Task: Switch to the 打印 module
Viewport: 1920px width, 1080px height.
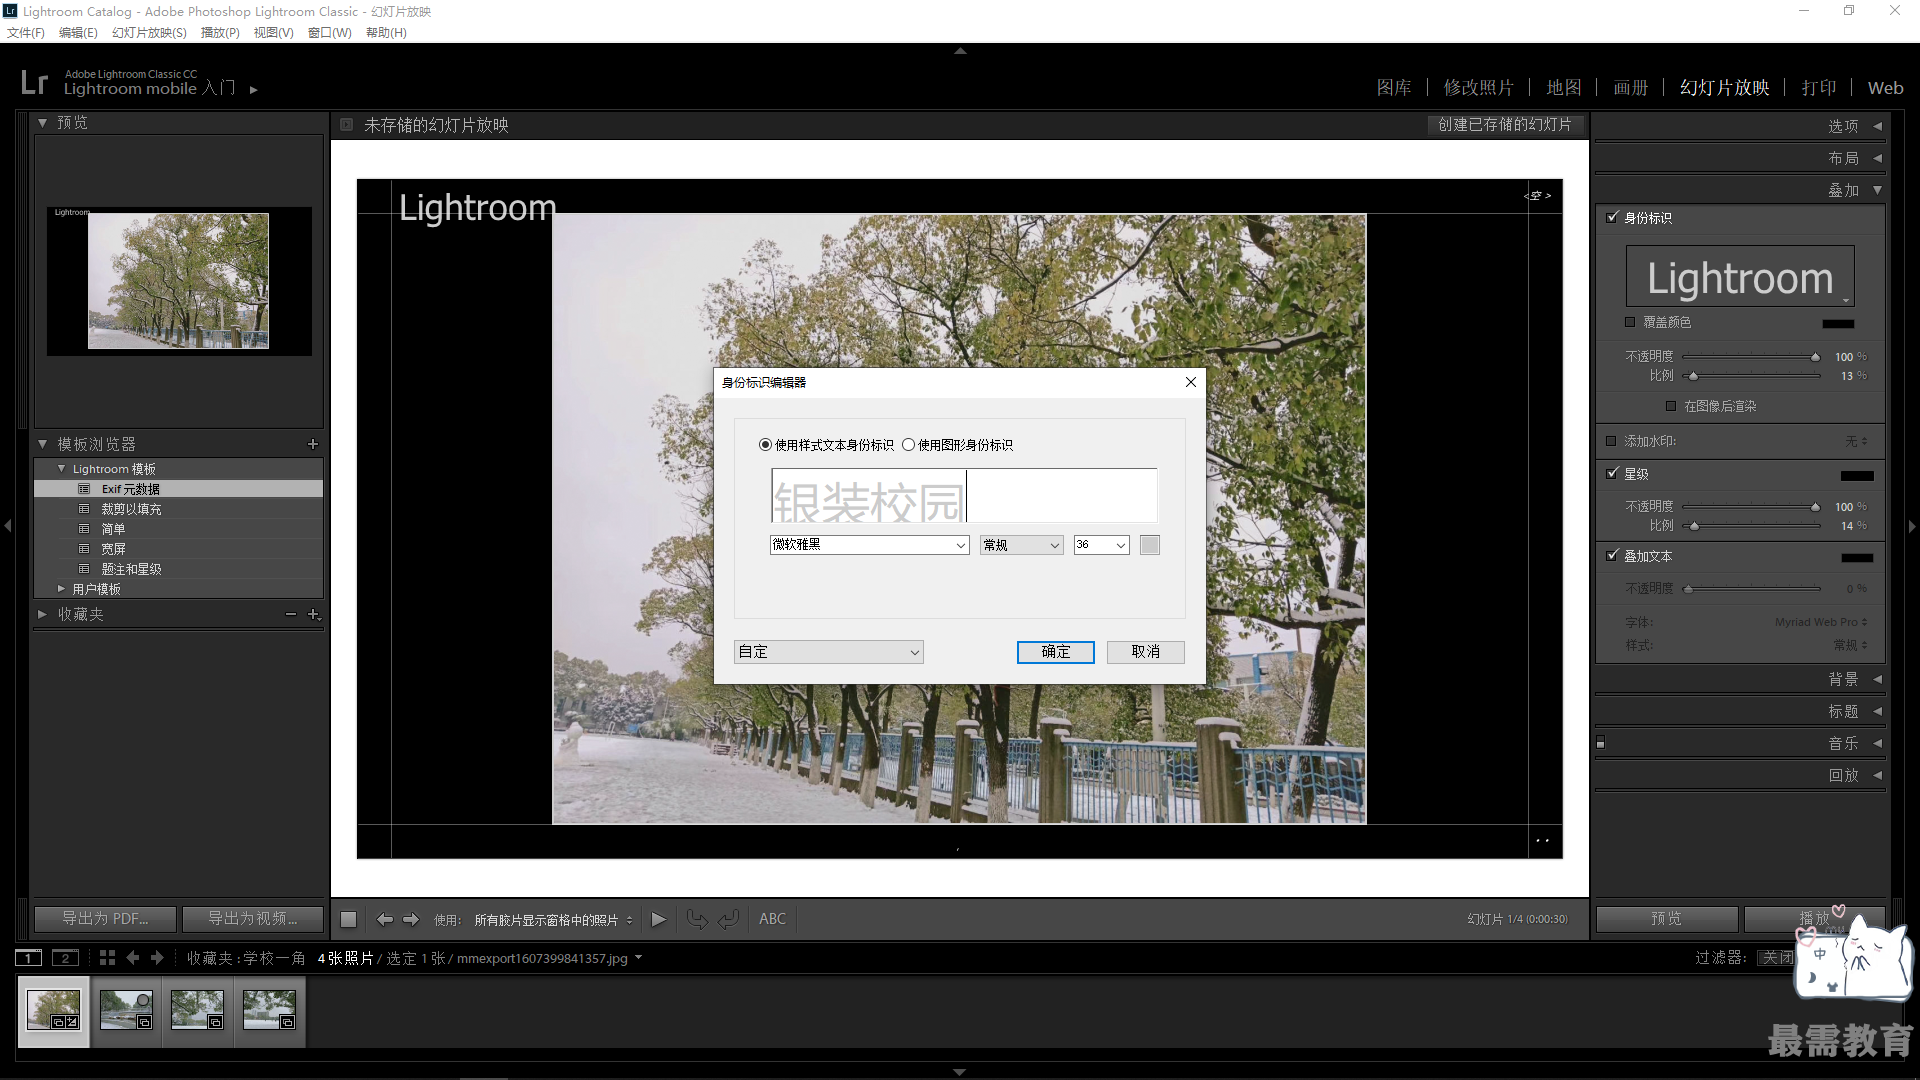Action: [x=1819, y=88]
